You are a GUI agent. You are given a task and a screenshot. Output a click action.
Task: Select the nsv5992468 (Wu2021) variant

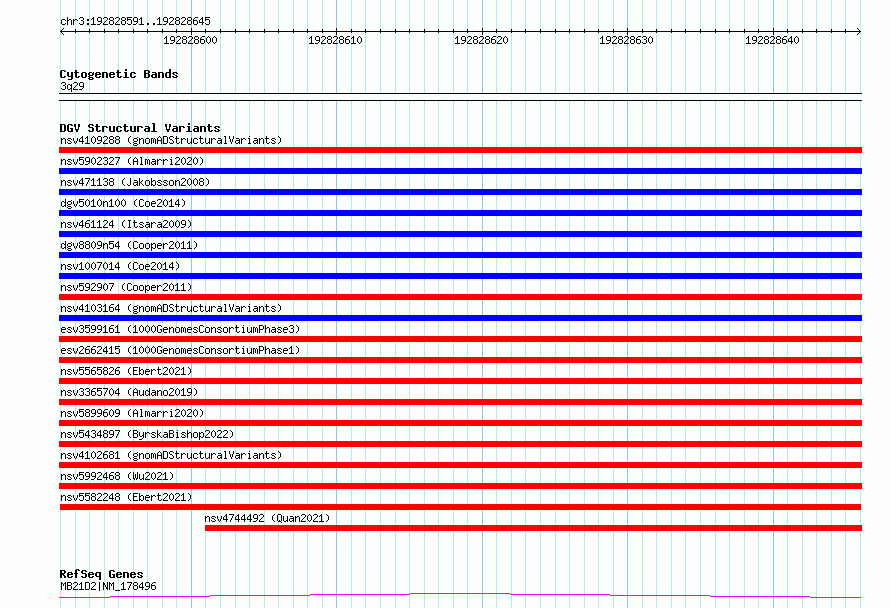click(x=117, y=476)
